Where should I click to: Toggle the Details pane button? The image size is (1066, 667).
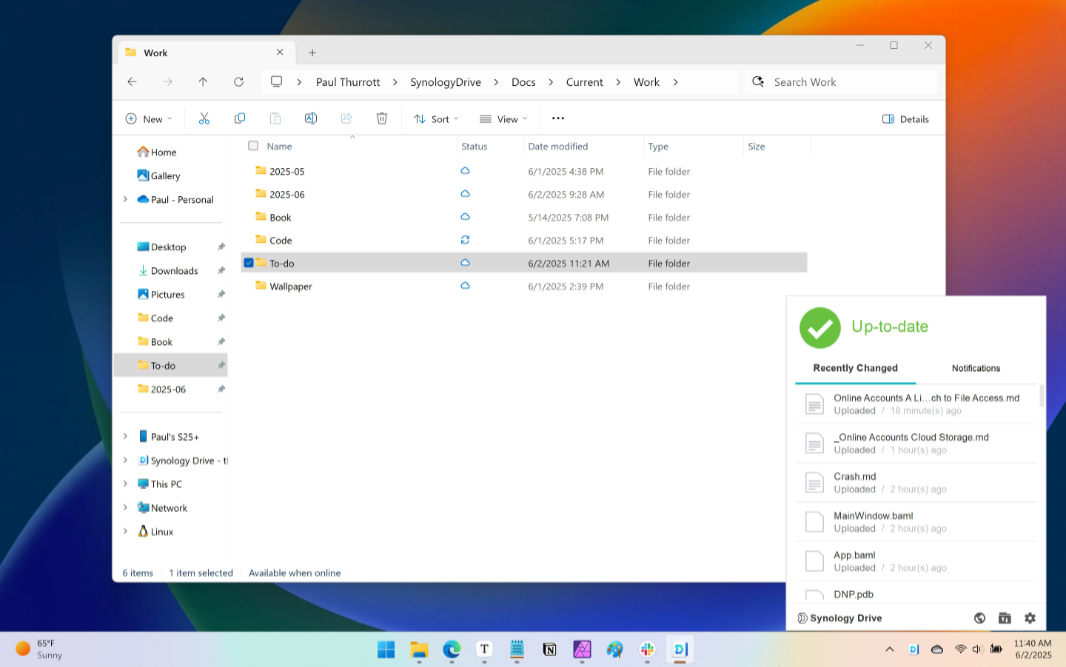pos(905,119)
